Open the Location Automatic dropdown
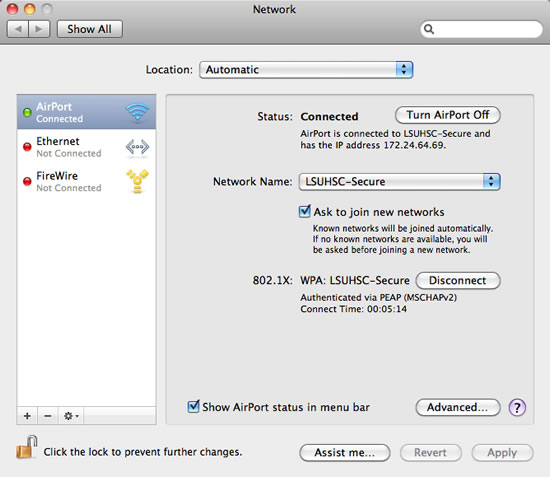The image size is (550, 477). coord(306,69)
